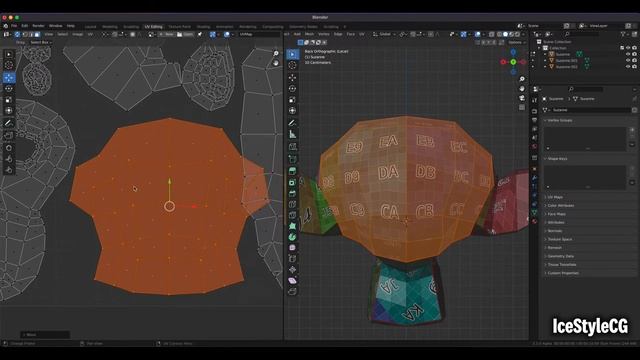
Task: Click the green Y axis on navigation gizmo
Action: (x=513, y=62)
